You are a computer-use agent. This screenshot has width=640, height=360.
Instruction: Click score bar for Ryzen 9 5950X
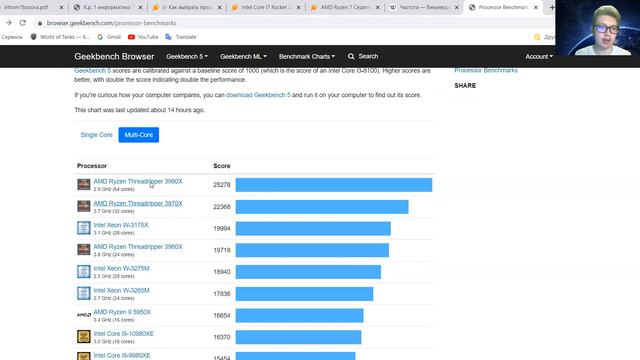[x=300, y=316]
